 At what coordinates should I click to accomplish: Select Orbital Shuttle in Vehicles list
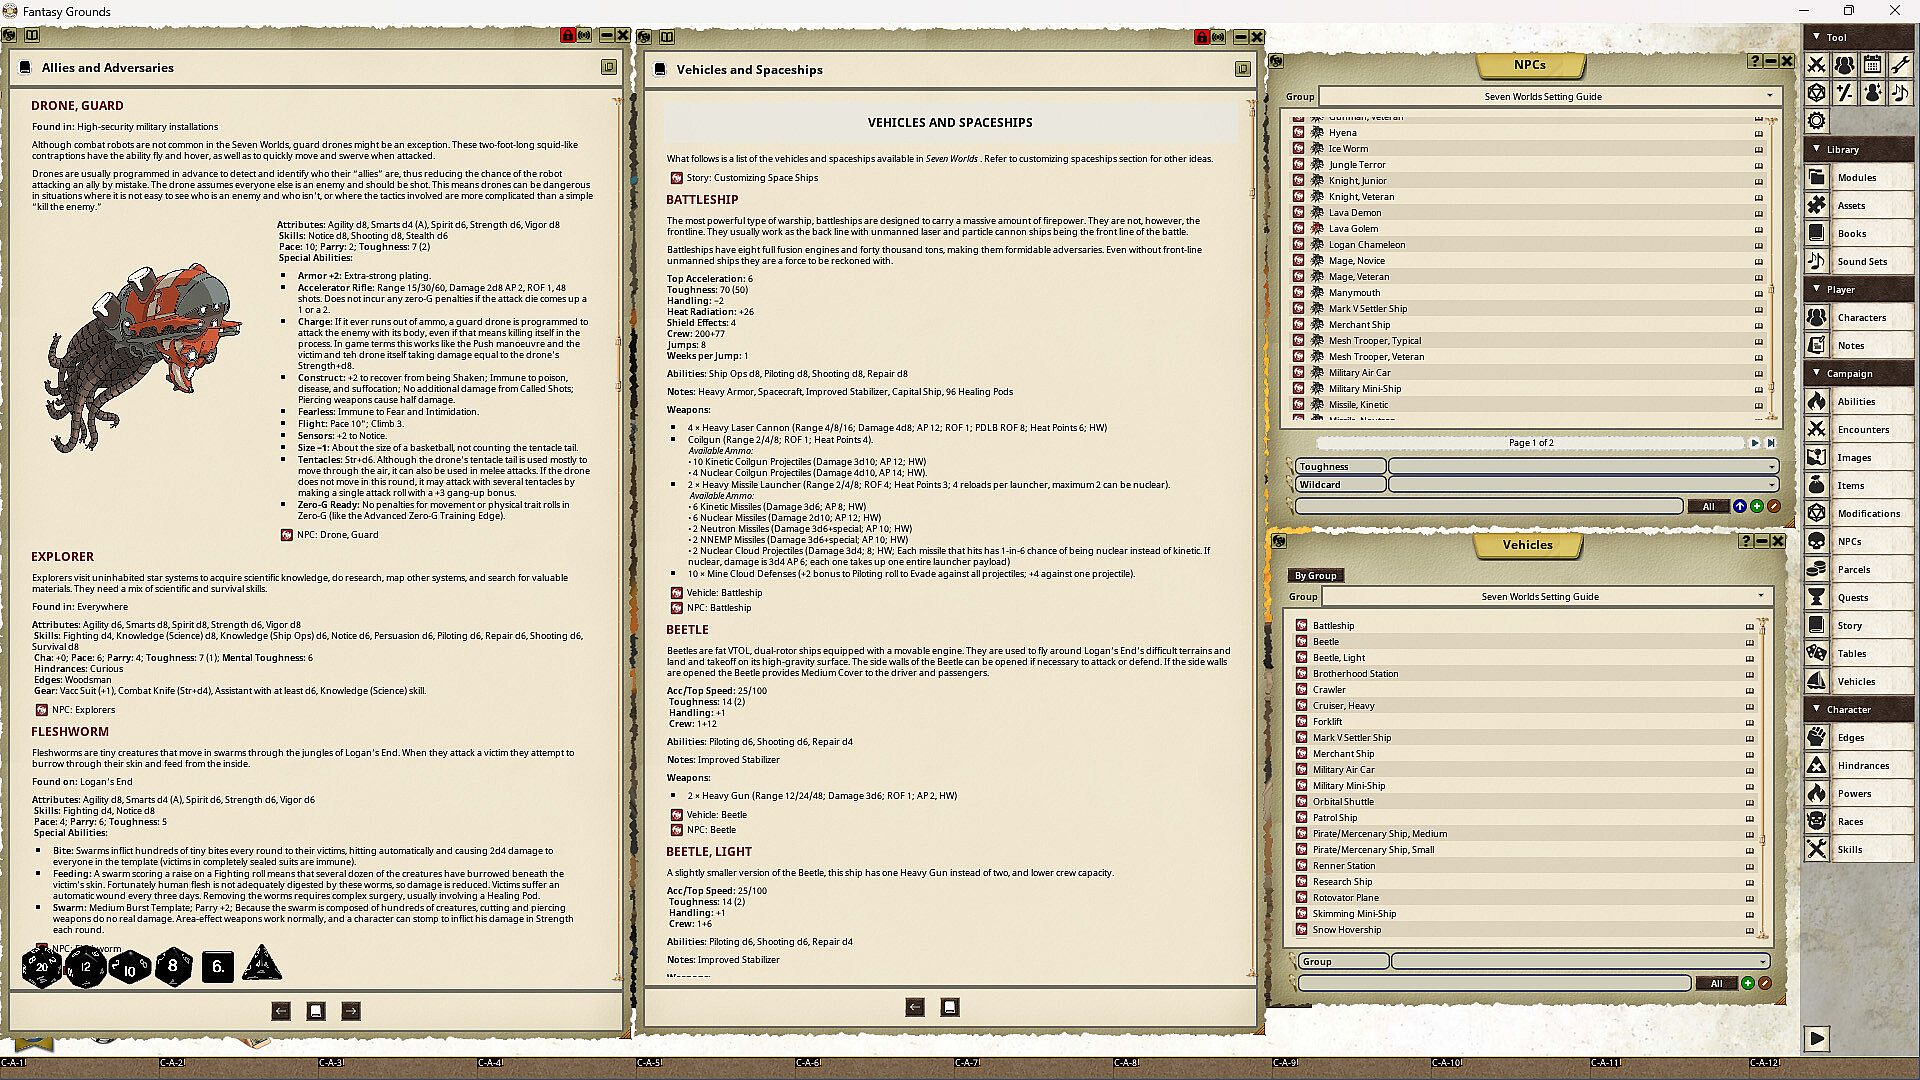(x=1342, y=802)
